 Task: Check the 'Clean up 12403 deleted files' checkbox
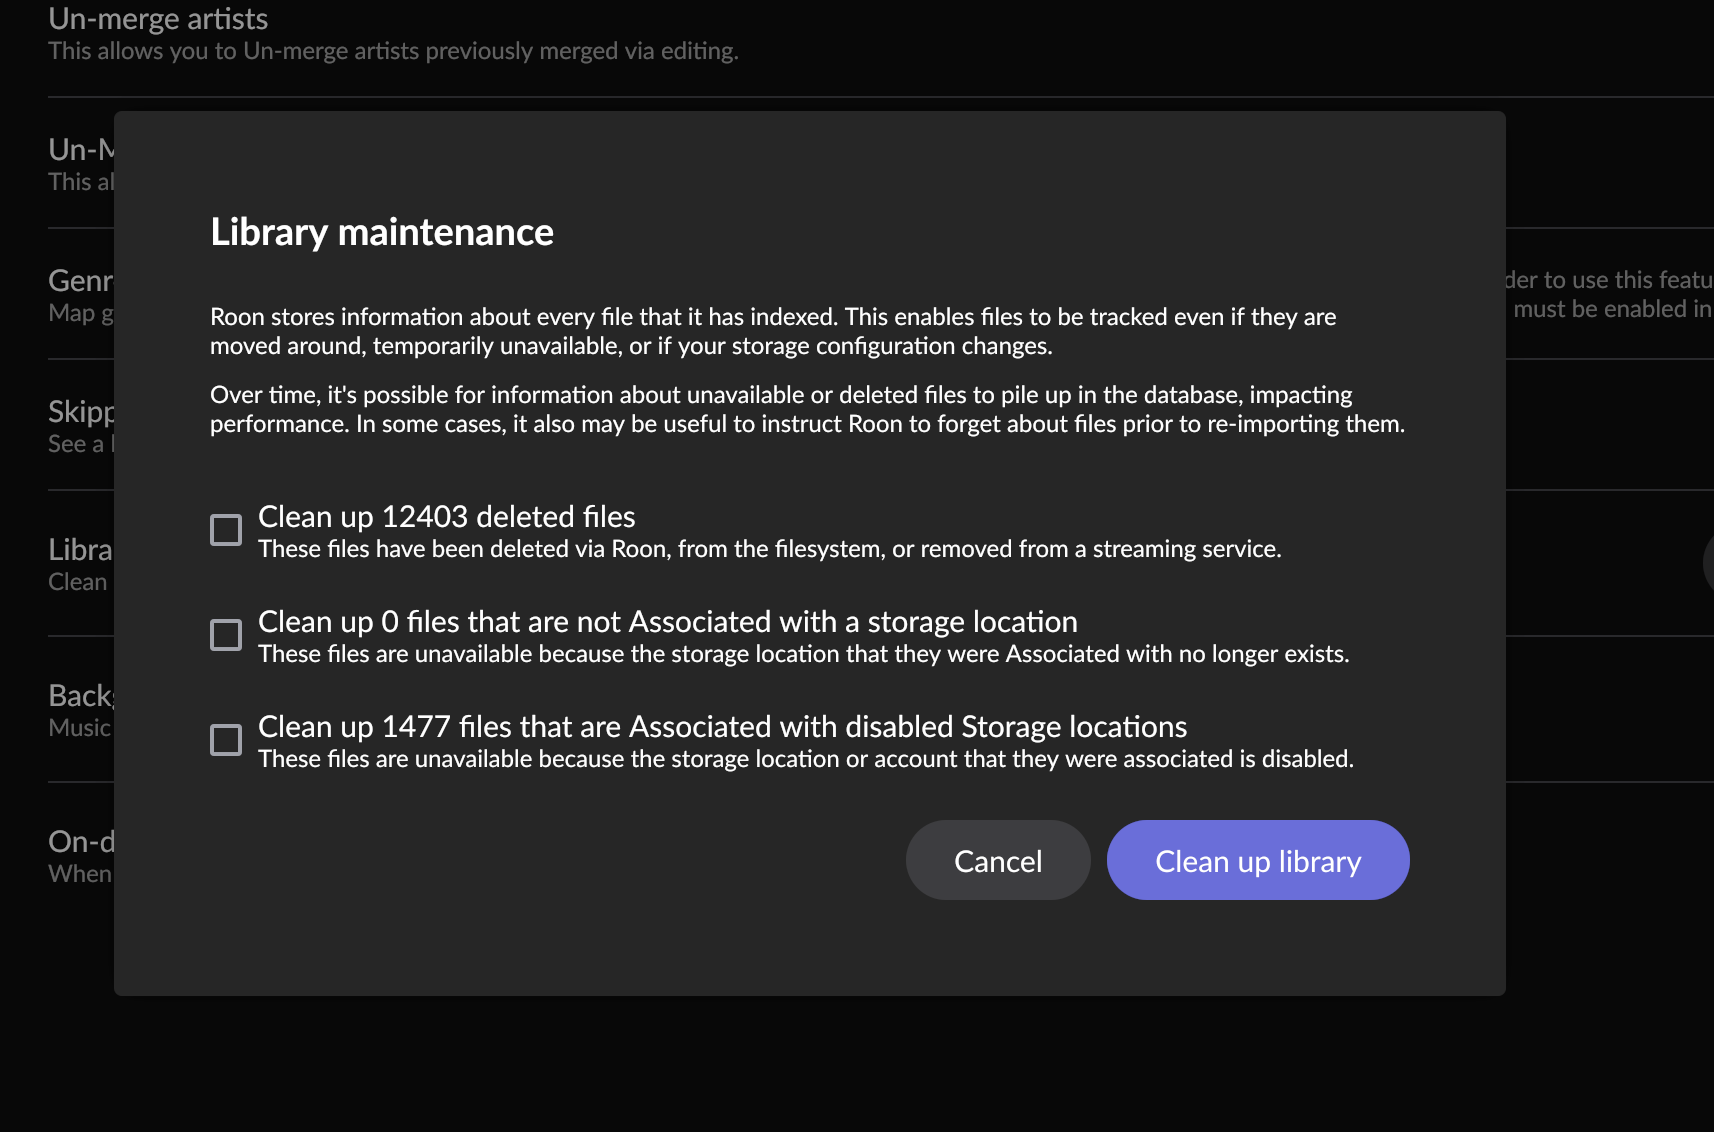pos(226,530)
